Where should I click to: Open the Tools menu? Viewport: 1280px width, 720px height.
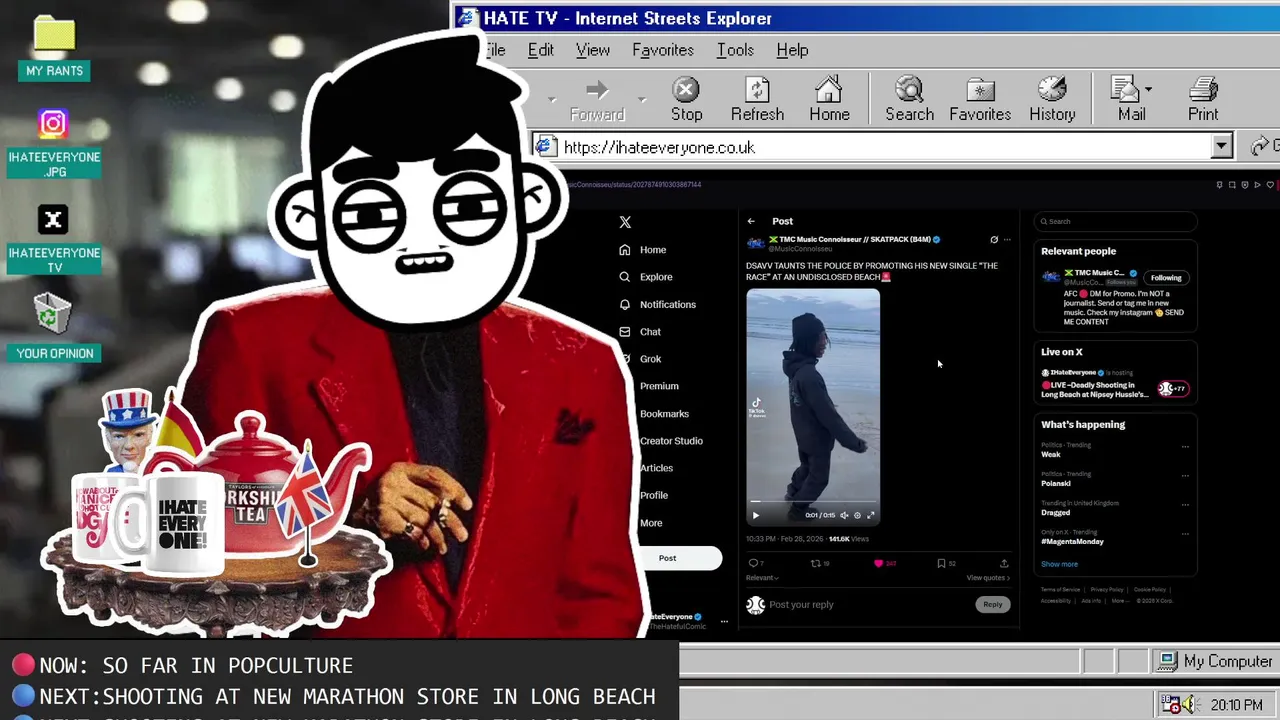(x=735, y=50)
